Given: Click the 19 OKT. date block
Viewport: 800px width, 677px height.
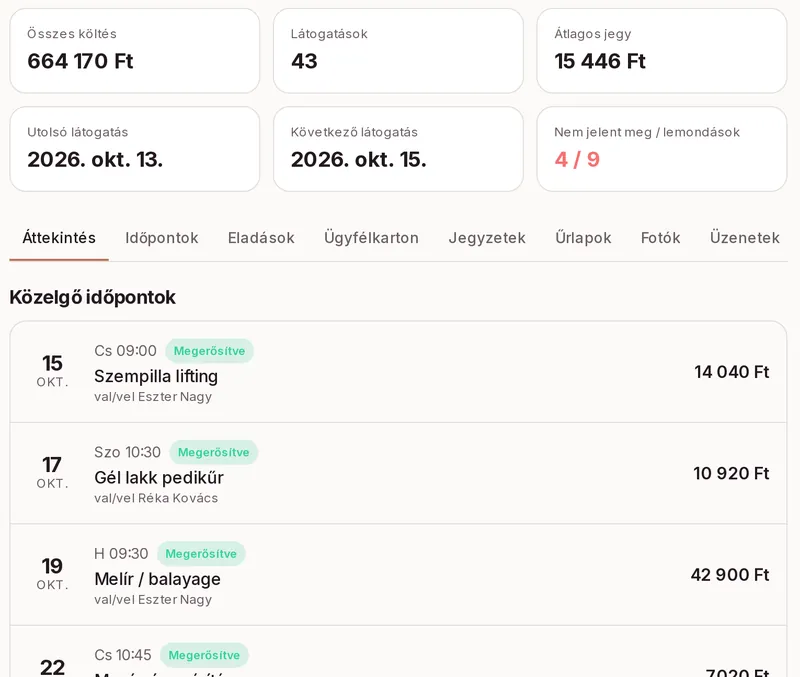Looking at the screenshot, I should pos(52,574).
